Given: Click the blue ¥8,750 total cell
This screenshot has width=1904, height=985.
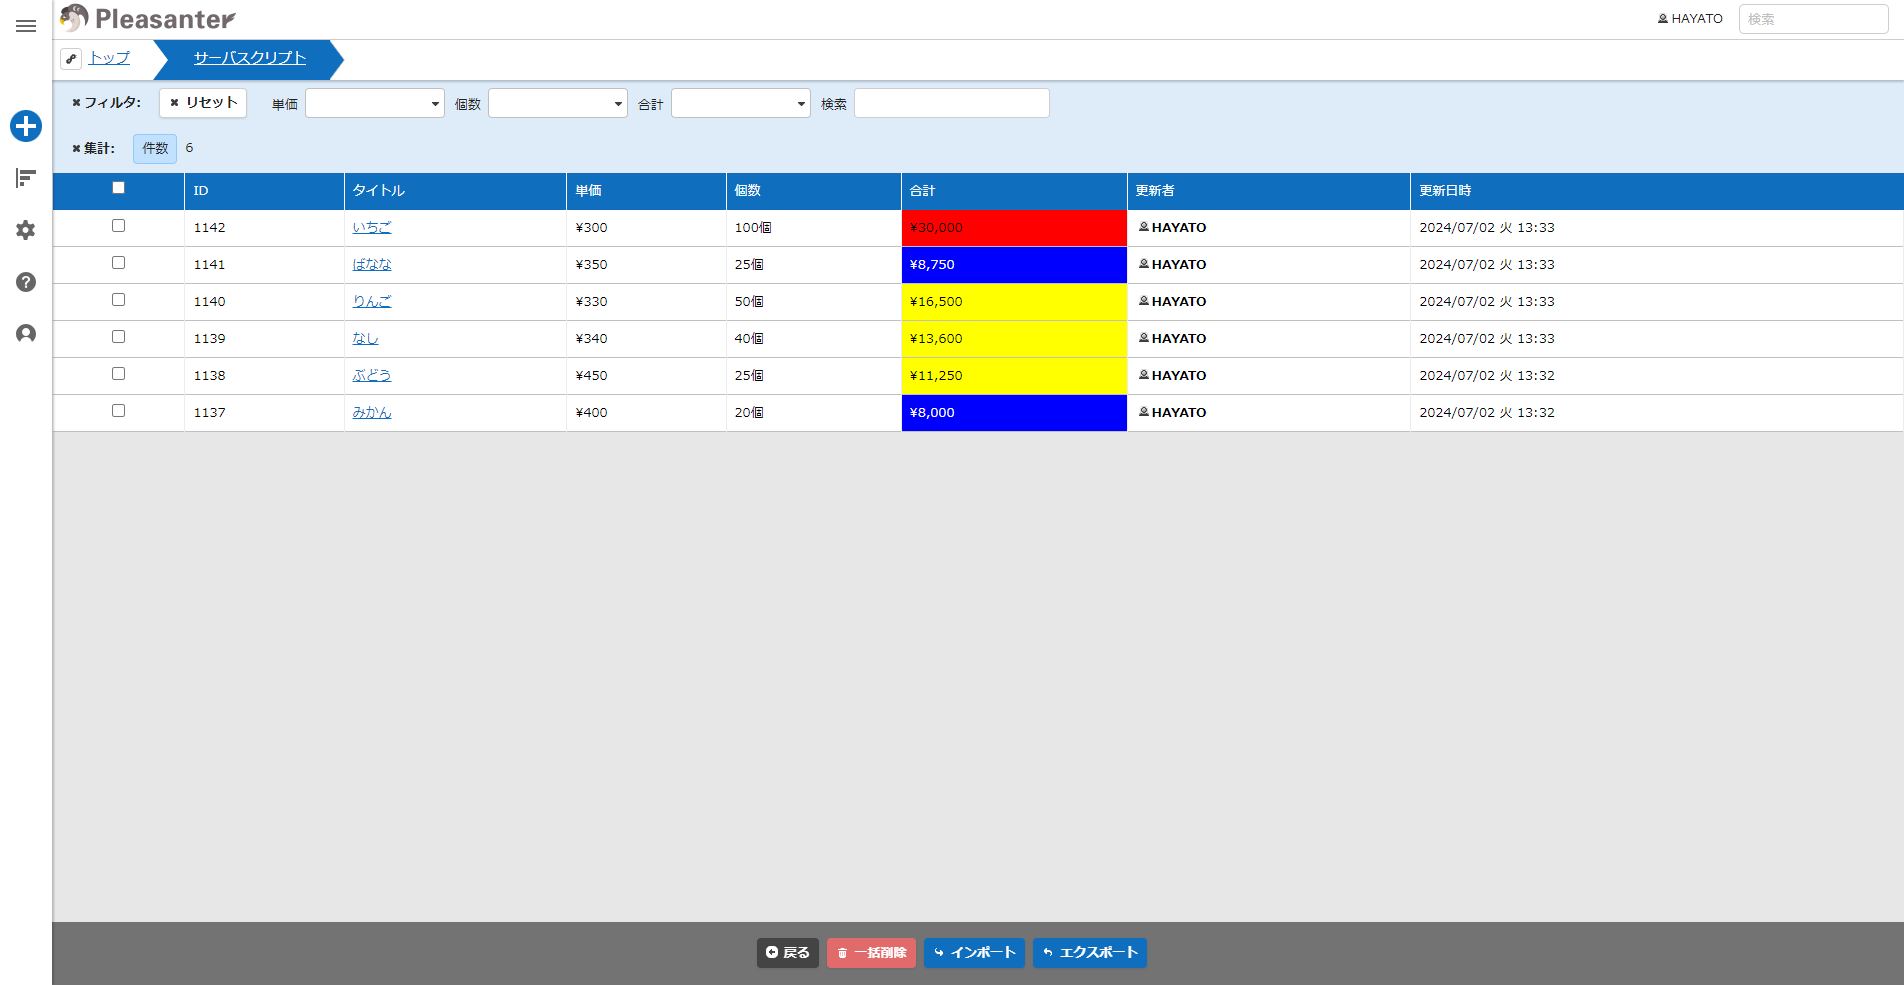Looking at the screenshot, I should (x=1014, y=265).
